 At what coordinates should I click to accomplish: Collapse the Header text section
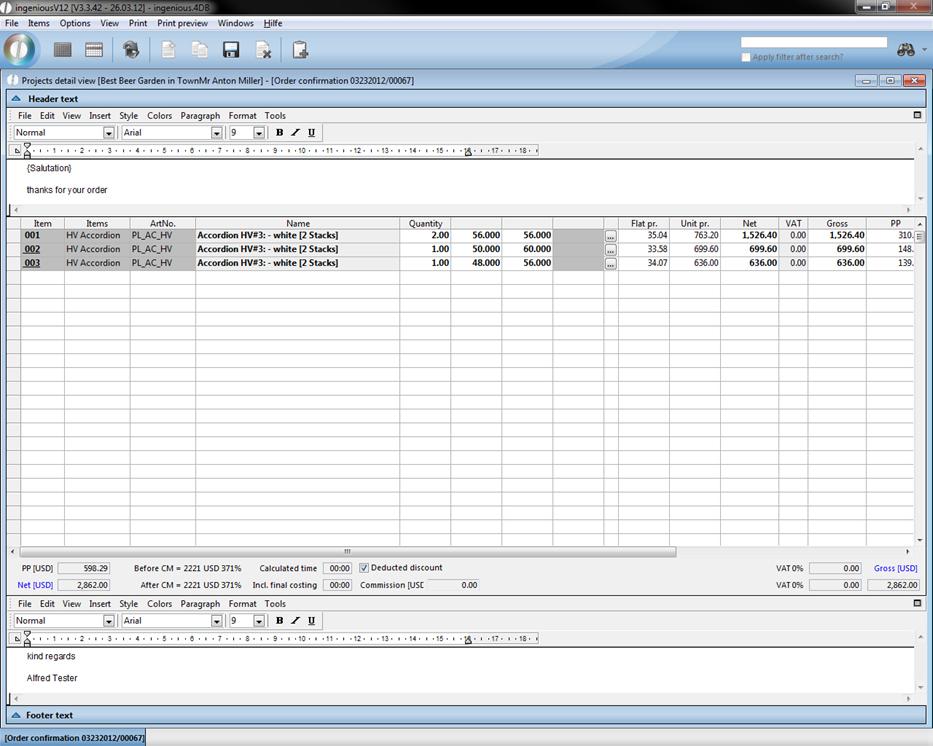coord(15,99)
